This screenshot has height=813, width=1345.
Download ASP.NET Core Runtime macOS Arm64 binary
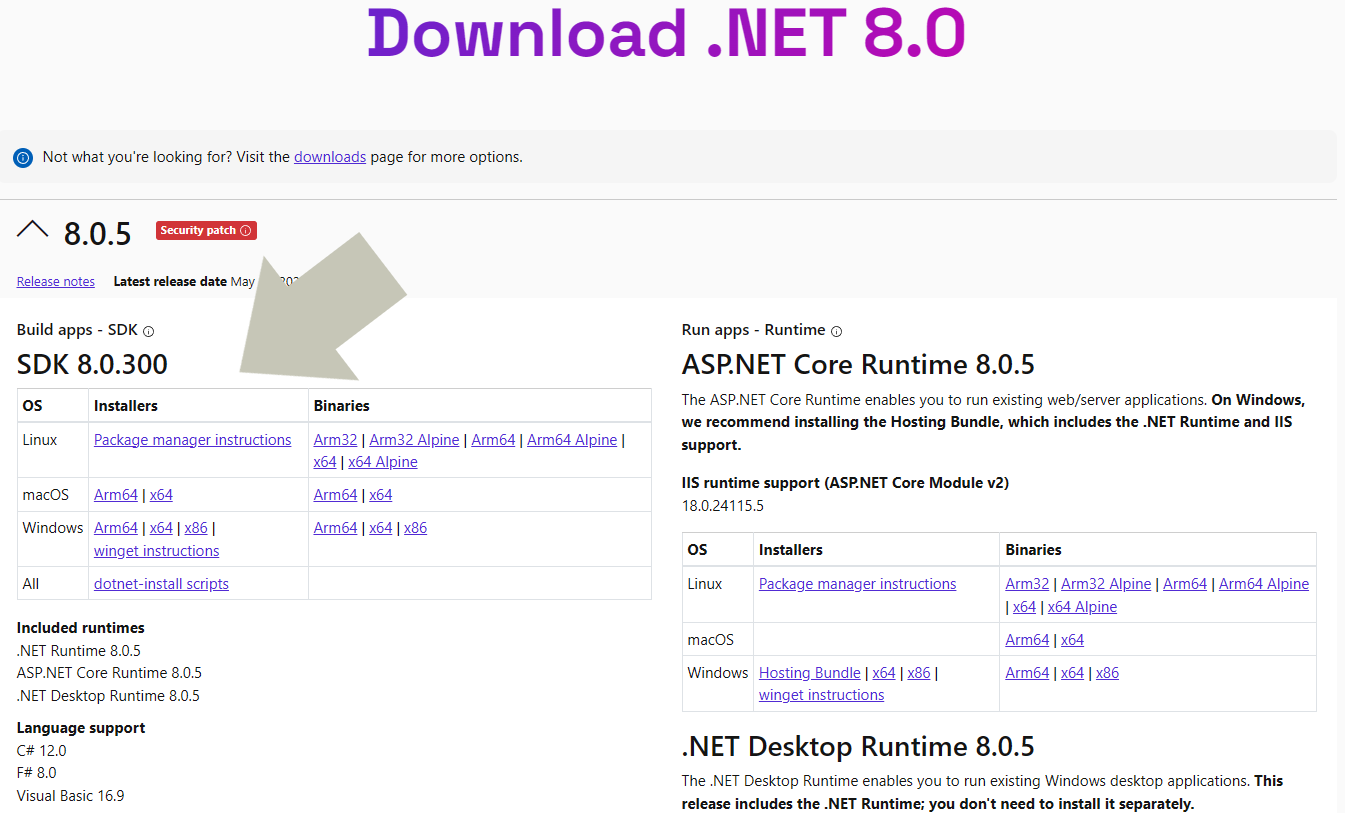[x=1028, y=640]
